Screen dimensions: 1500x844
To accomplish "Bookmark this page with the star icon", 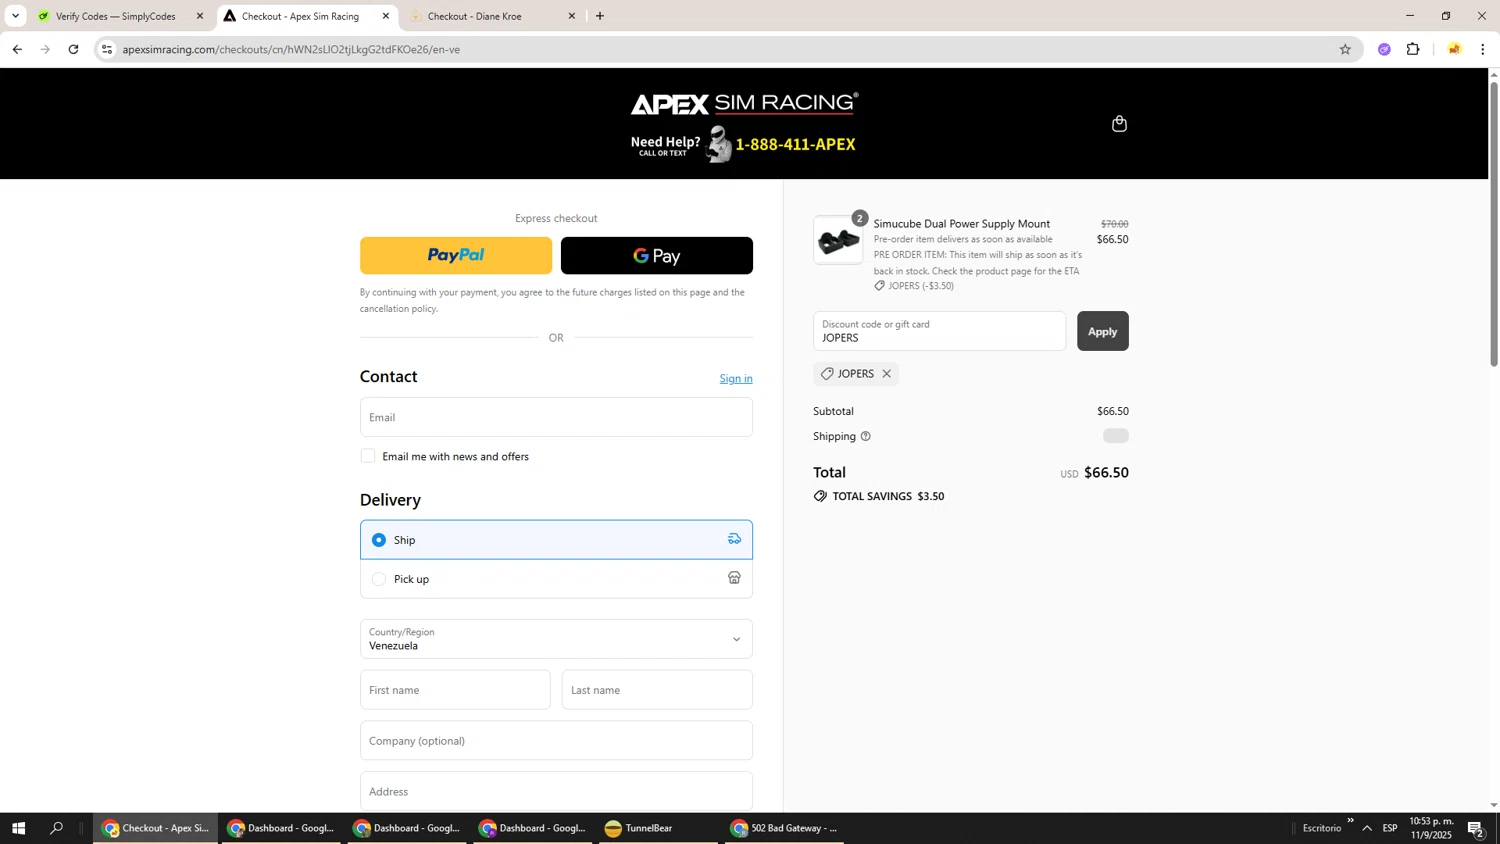I will (1345, 49).
